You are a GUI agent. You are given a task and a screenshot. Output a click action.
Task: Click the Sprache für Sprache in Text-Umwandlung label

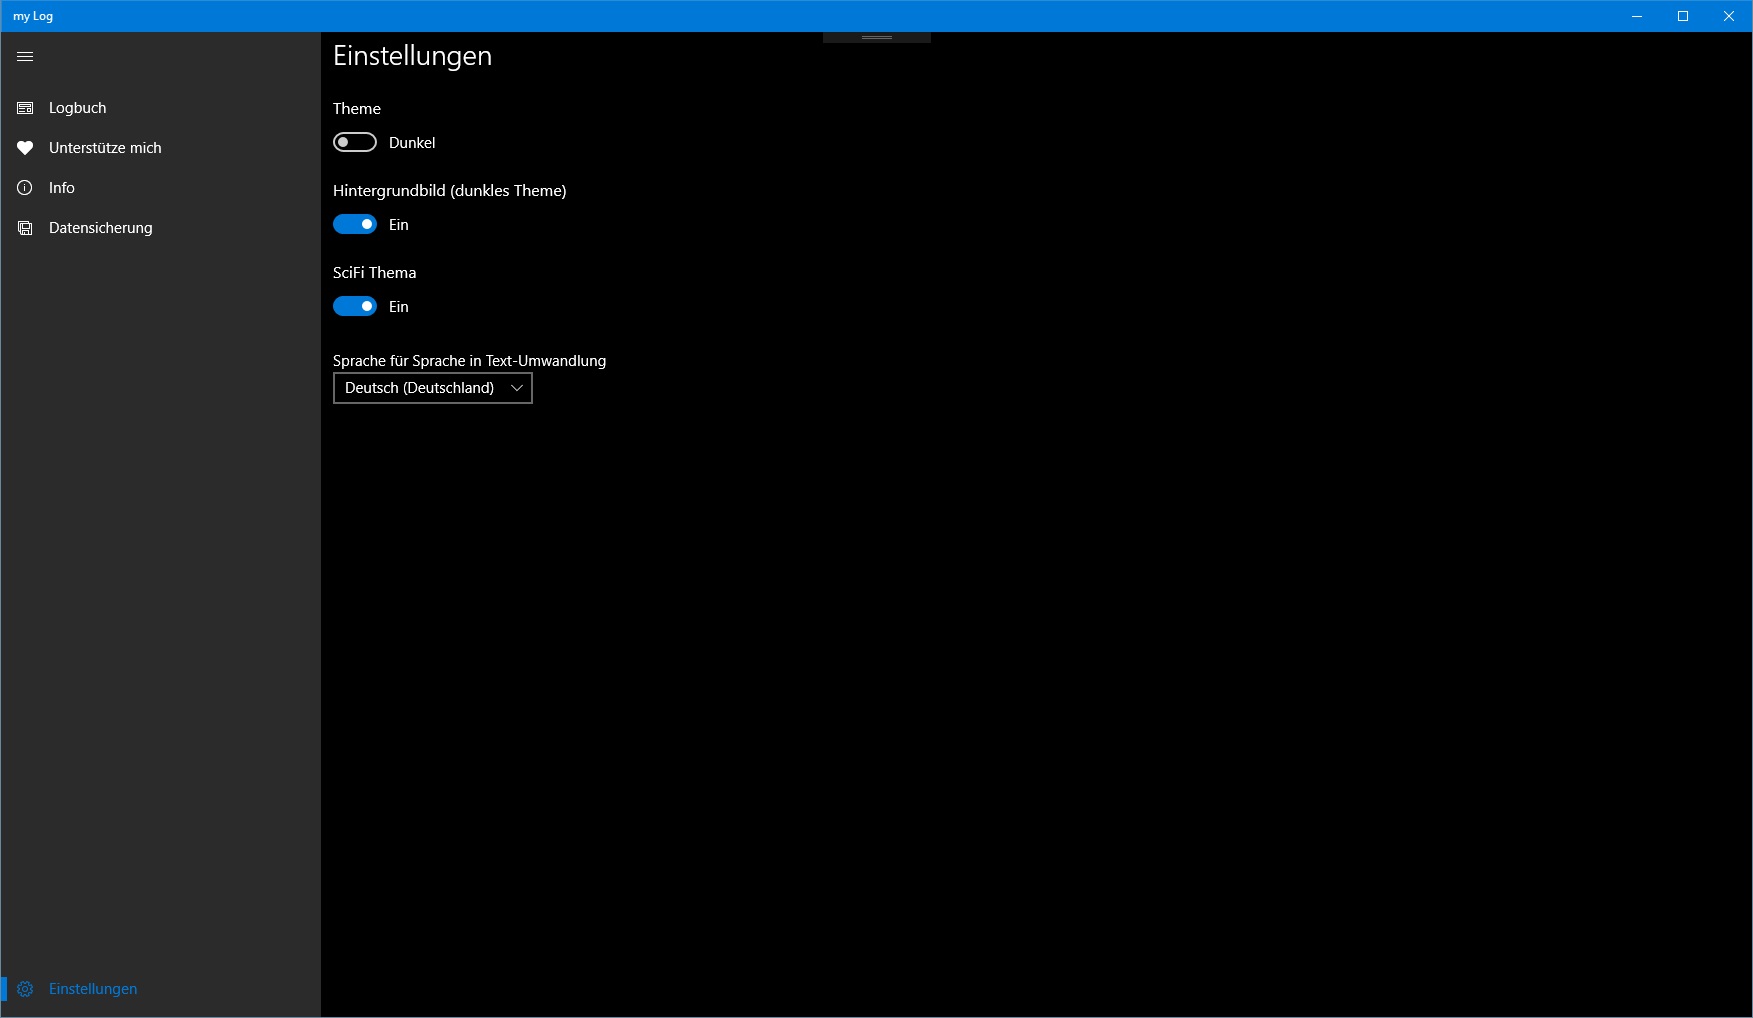click(x=470, y=360)
